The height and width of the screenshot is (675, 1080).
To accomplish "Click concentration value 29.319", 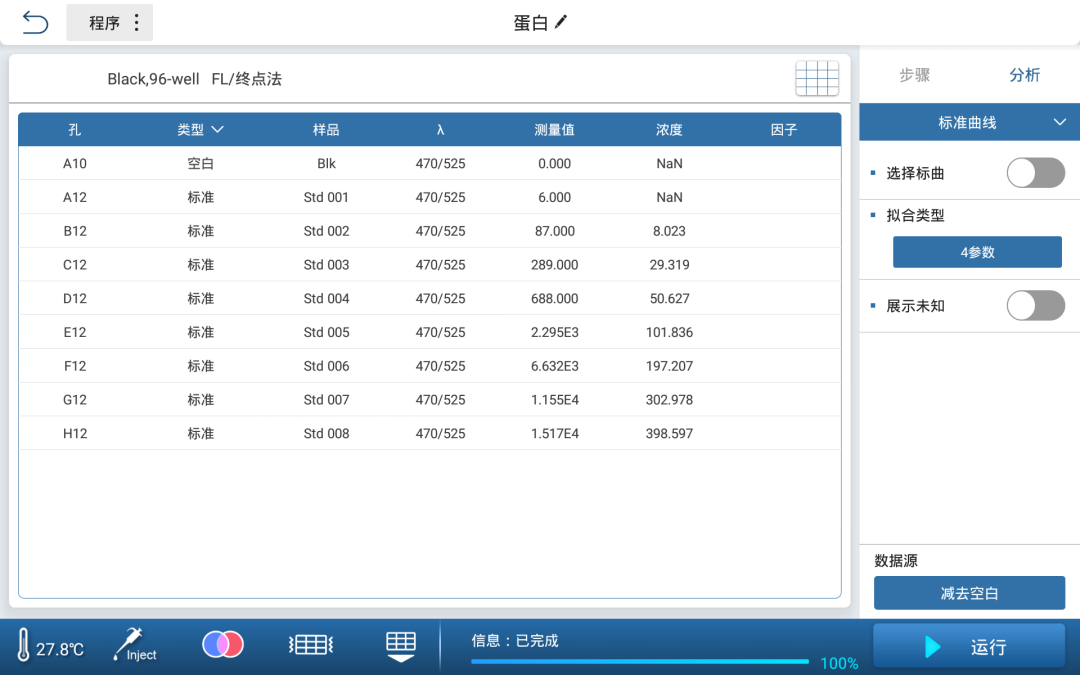I will pos(669,264).
